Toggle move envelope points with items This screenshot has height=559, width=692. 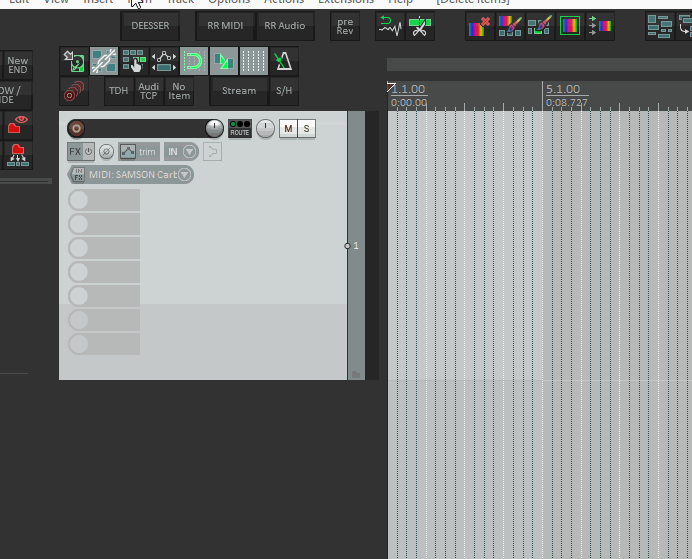pos(164,61)
